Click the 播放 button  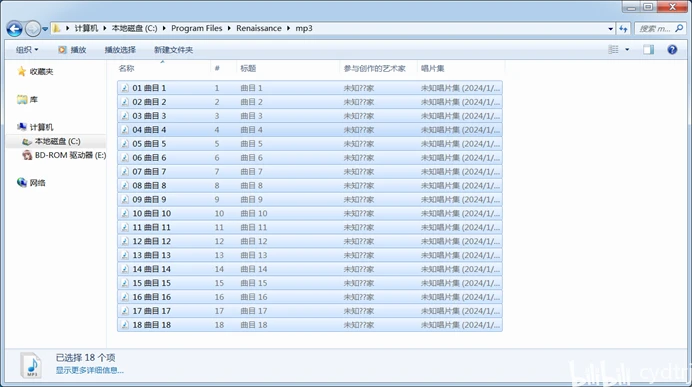tap(72, 49)
